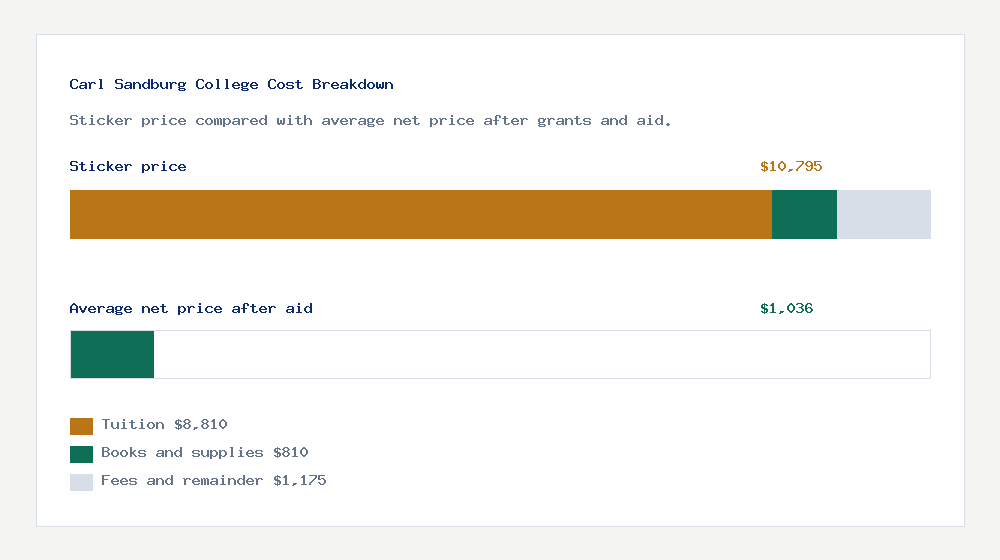This screenshot has width=1000, height=560.
Task: Select the green filled portion of net price bar
Action: (112, 354)
